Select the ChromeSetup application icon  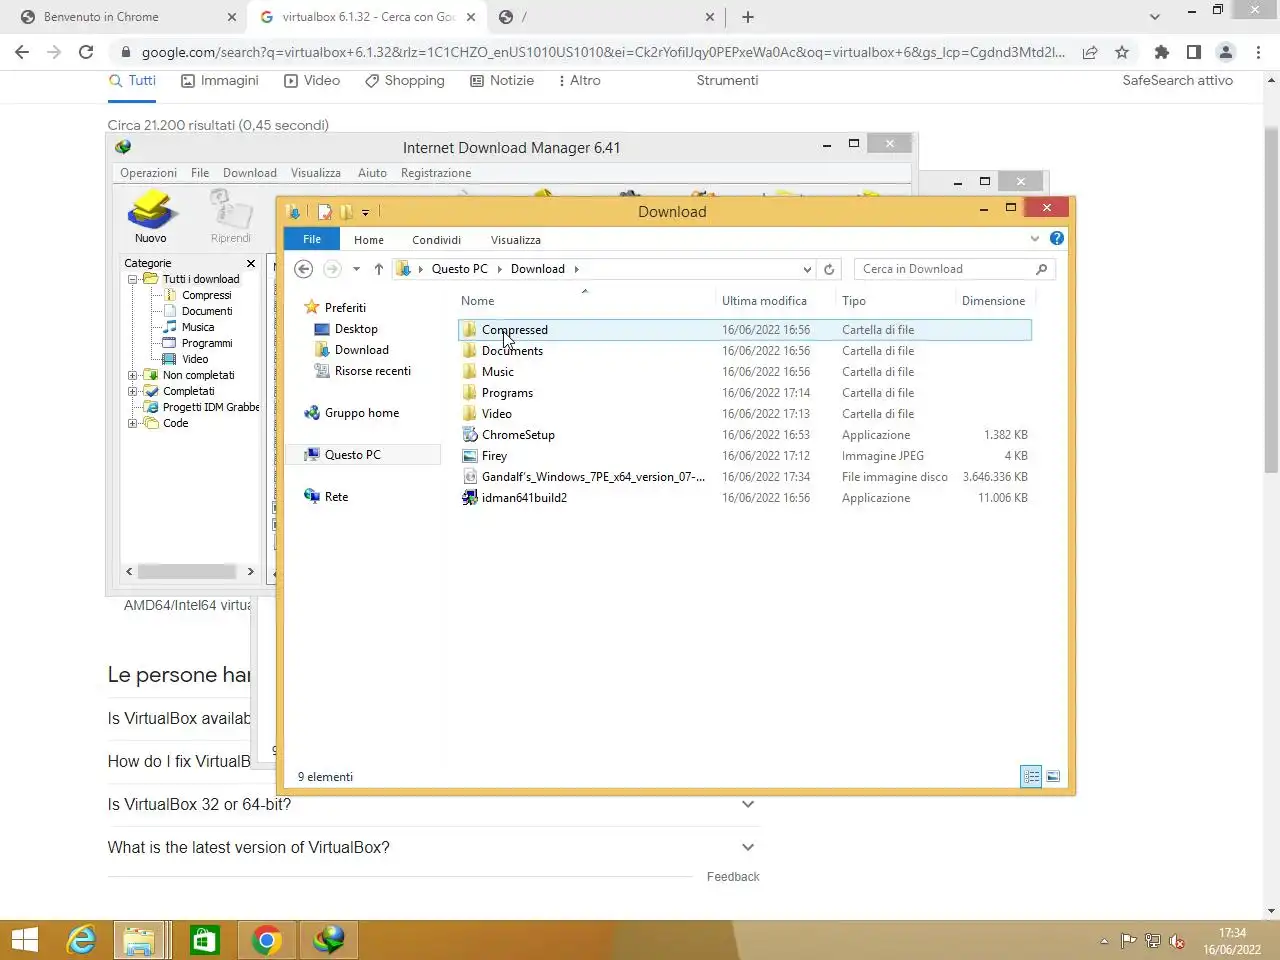point(470,435)
